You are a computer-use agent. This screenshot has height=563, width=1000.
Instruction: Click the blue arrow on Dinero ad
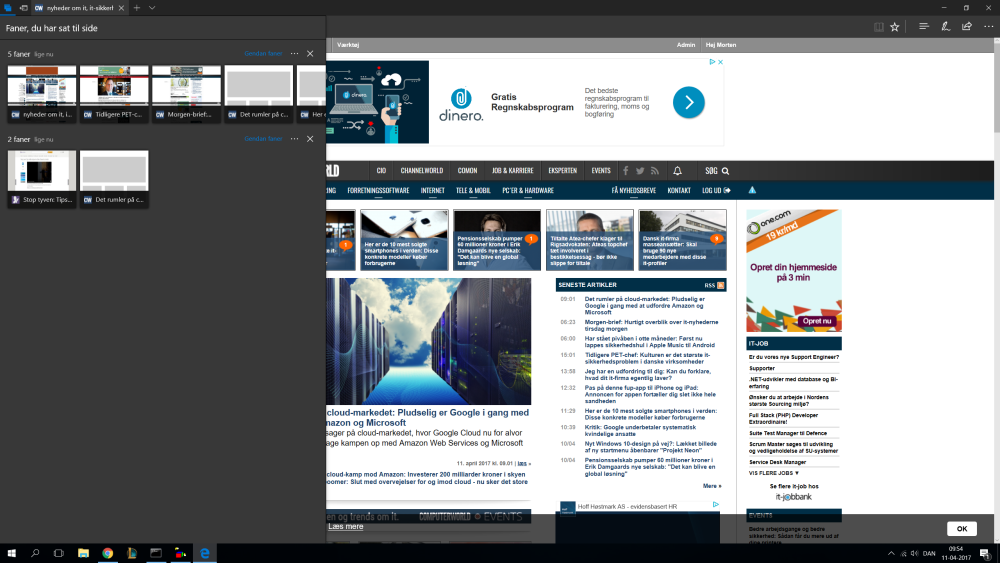click(688, 102)
